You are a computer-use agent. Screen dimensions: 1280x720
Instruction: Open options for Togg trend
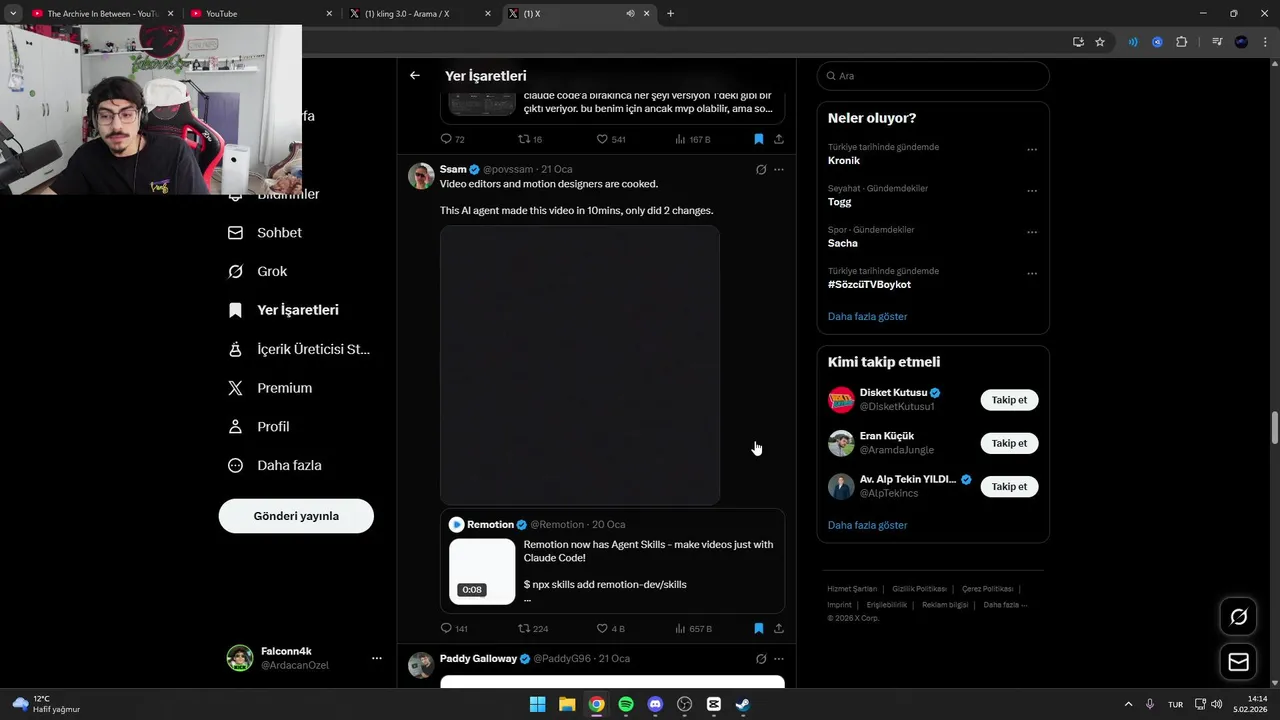click(1032, 191)
